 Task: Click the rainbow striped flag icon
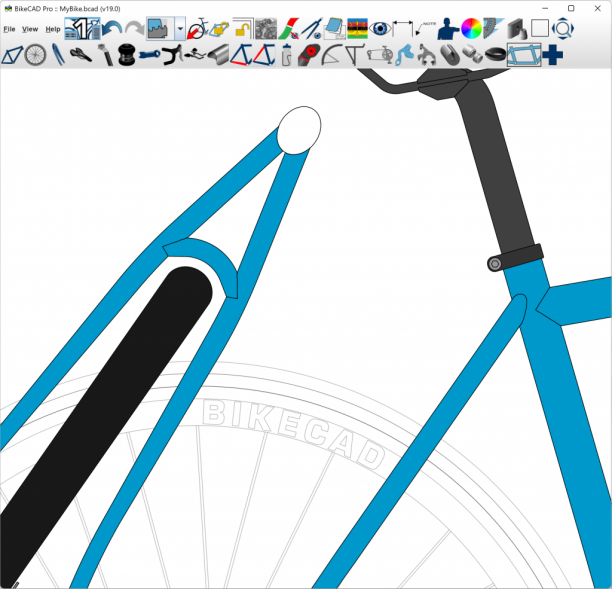(358, 28)
